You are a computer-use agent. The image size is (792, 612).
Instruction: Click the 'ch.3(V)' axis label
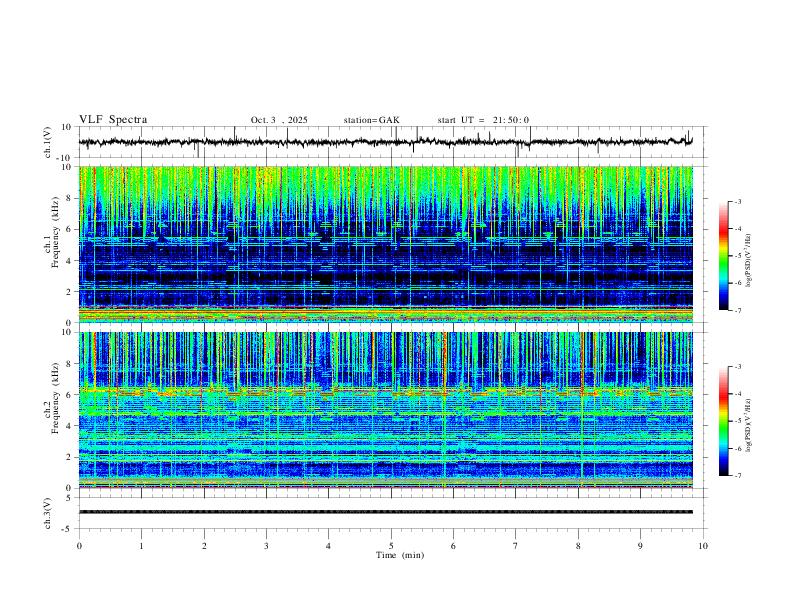48,513
